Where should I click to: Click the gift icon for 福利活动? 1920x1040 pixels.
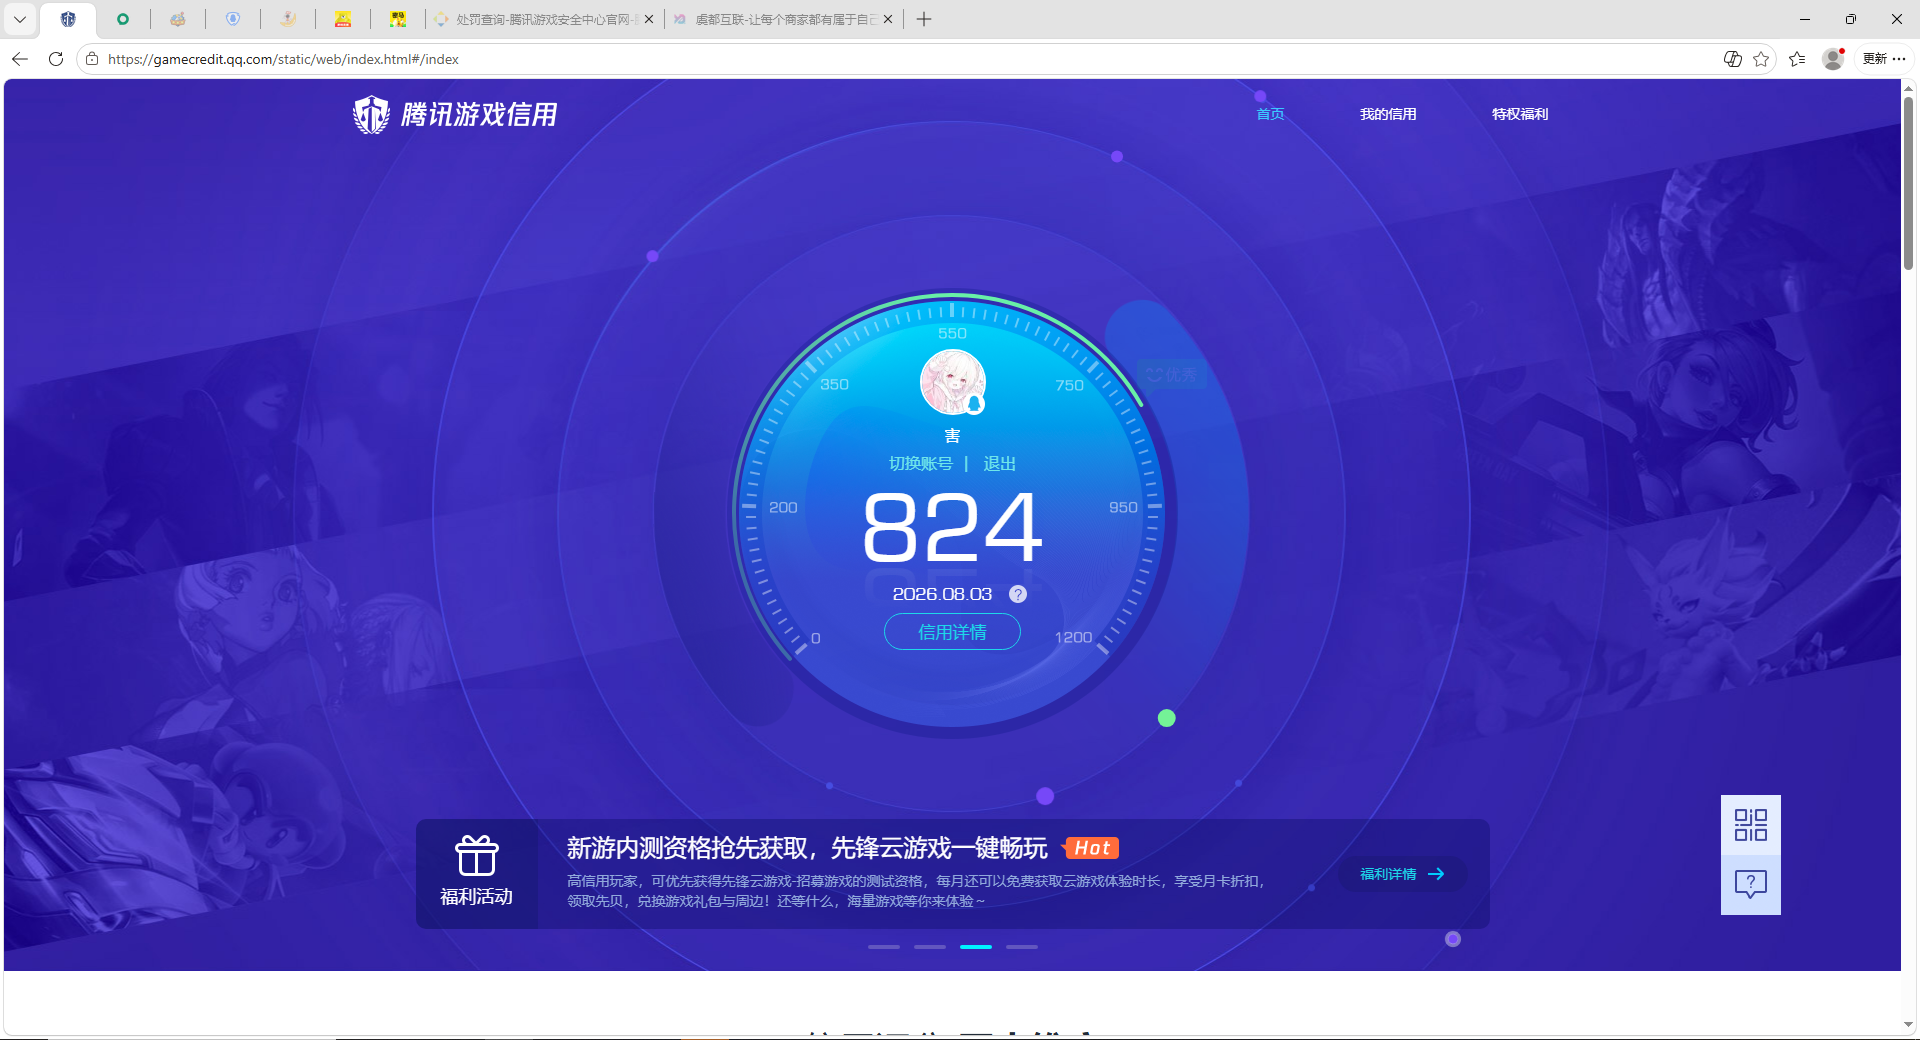tap(477, 856)
